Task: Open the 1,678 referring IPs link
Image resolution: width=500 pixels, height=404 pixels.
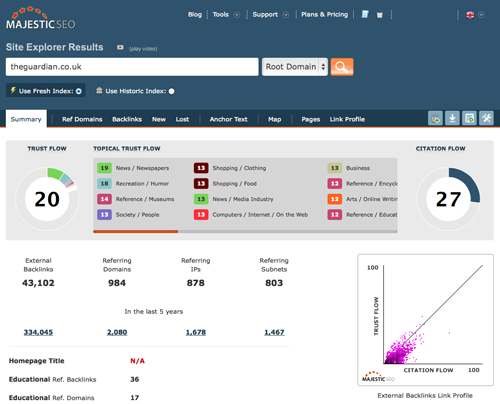Action: (x=196, y=332)
